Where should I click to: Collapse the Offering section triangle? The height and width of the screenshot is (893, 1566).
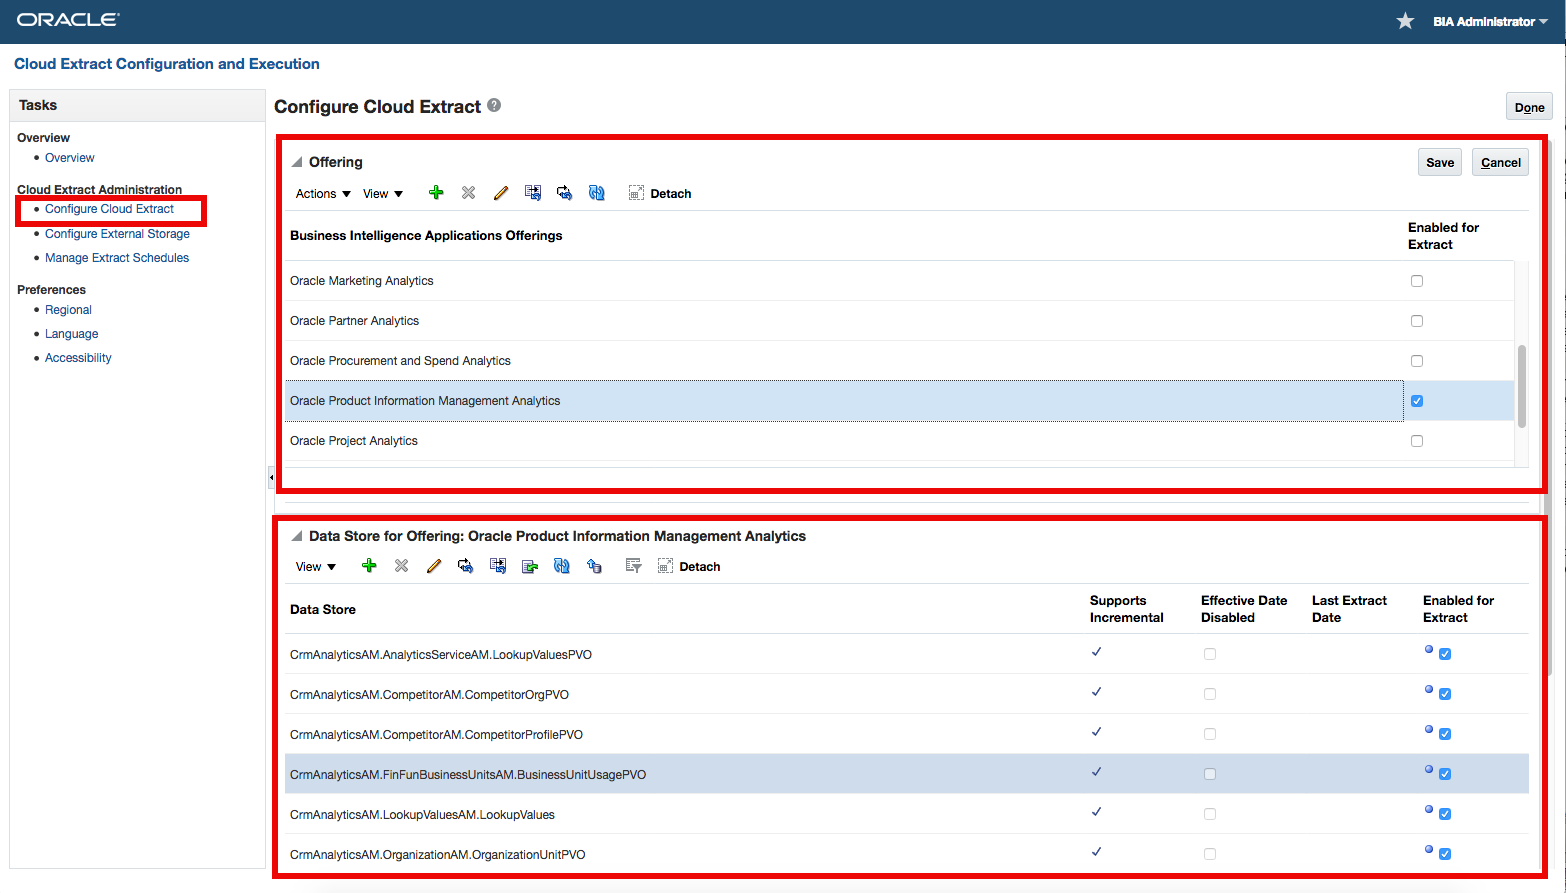click(x=297, y=162)
